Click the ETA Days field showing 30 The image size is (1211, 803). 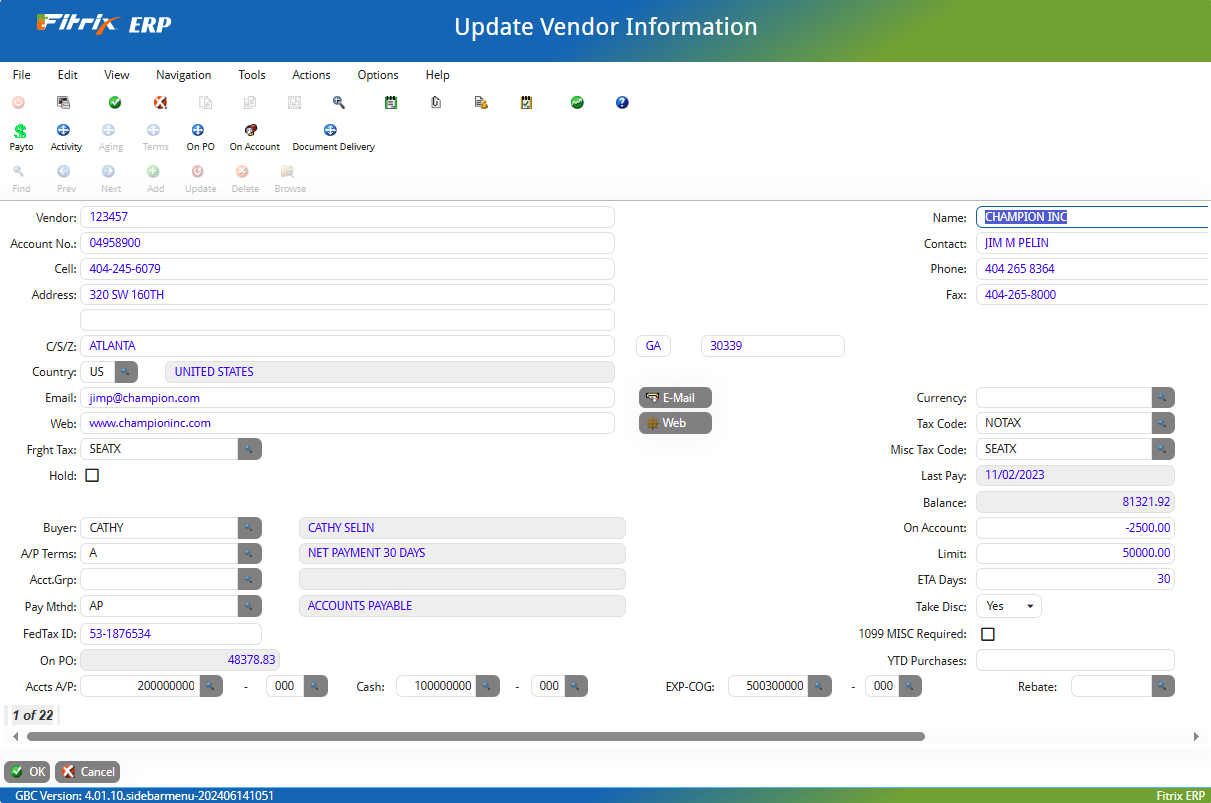coord(1075,580)
